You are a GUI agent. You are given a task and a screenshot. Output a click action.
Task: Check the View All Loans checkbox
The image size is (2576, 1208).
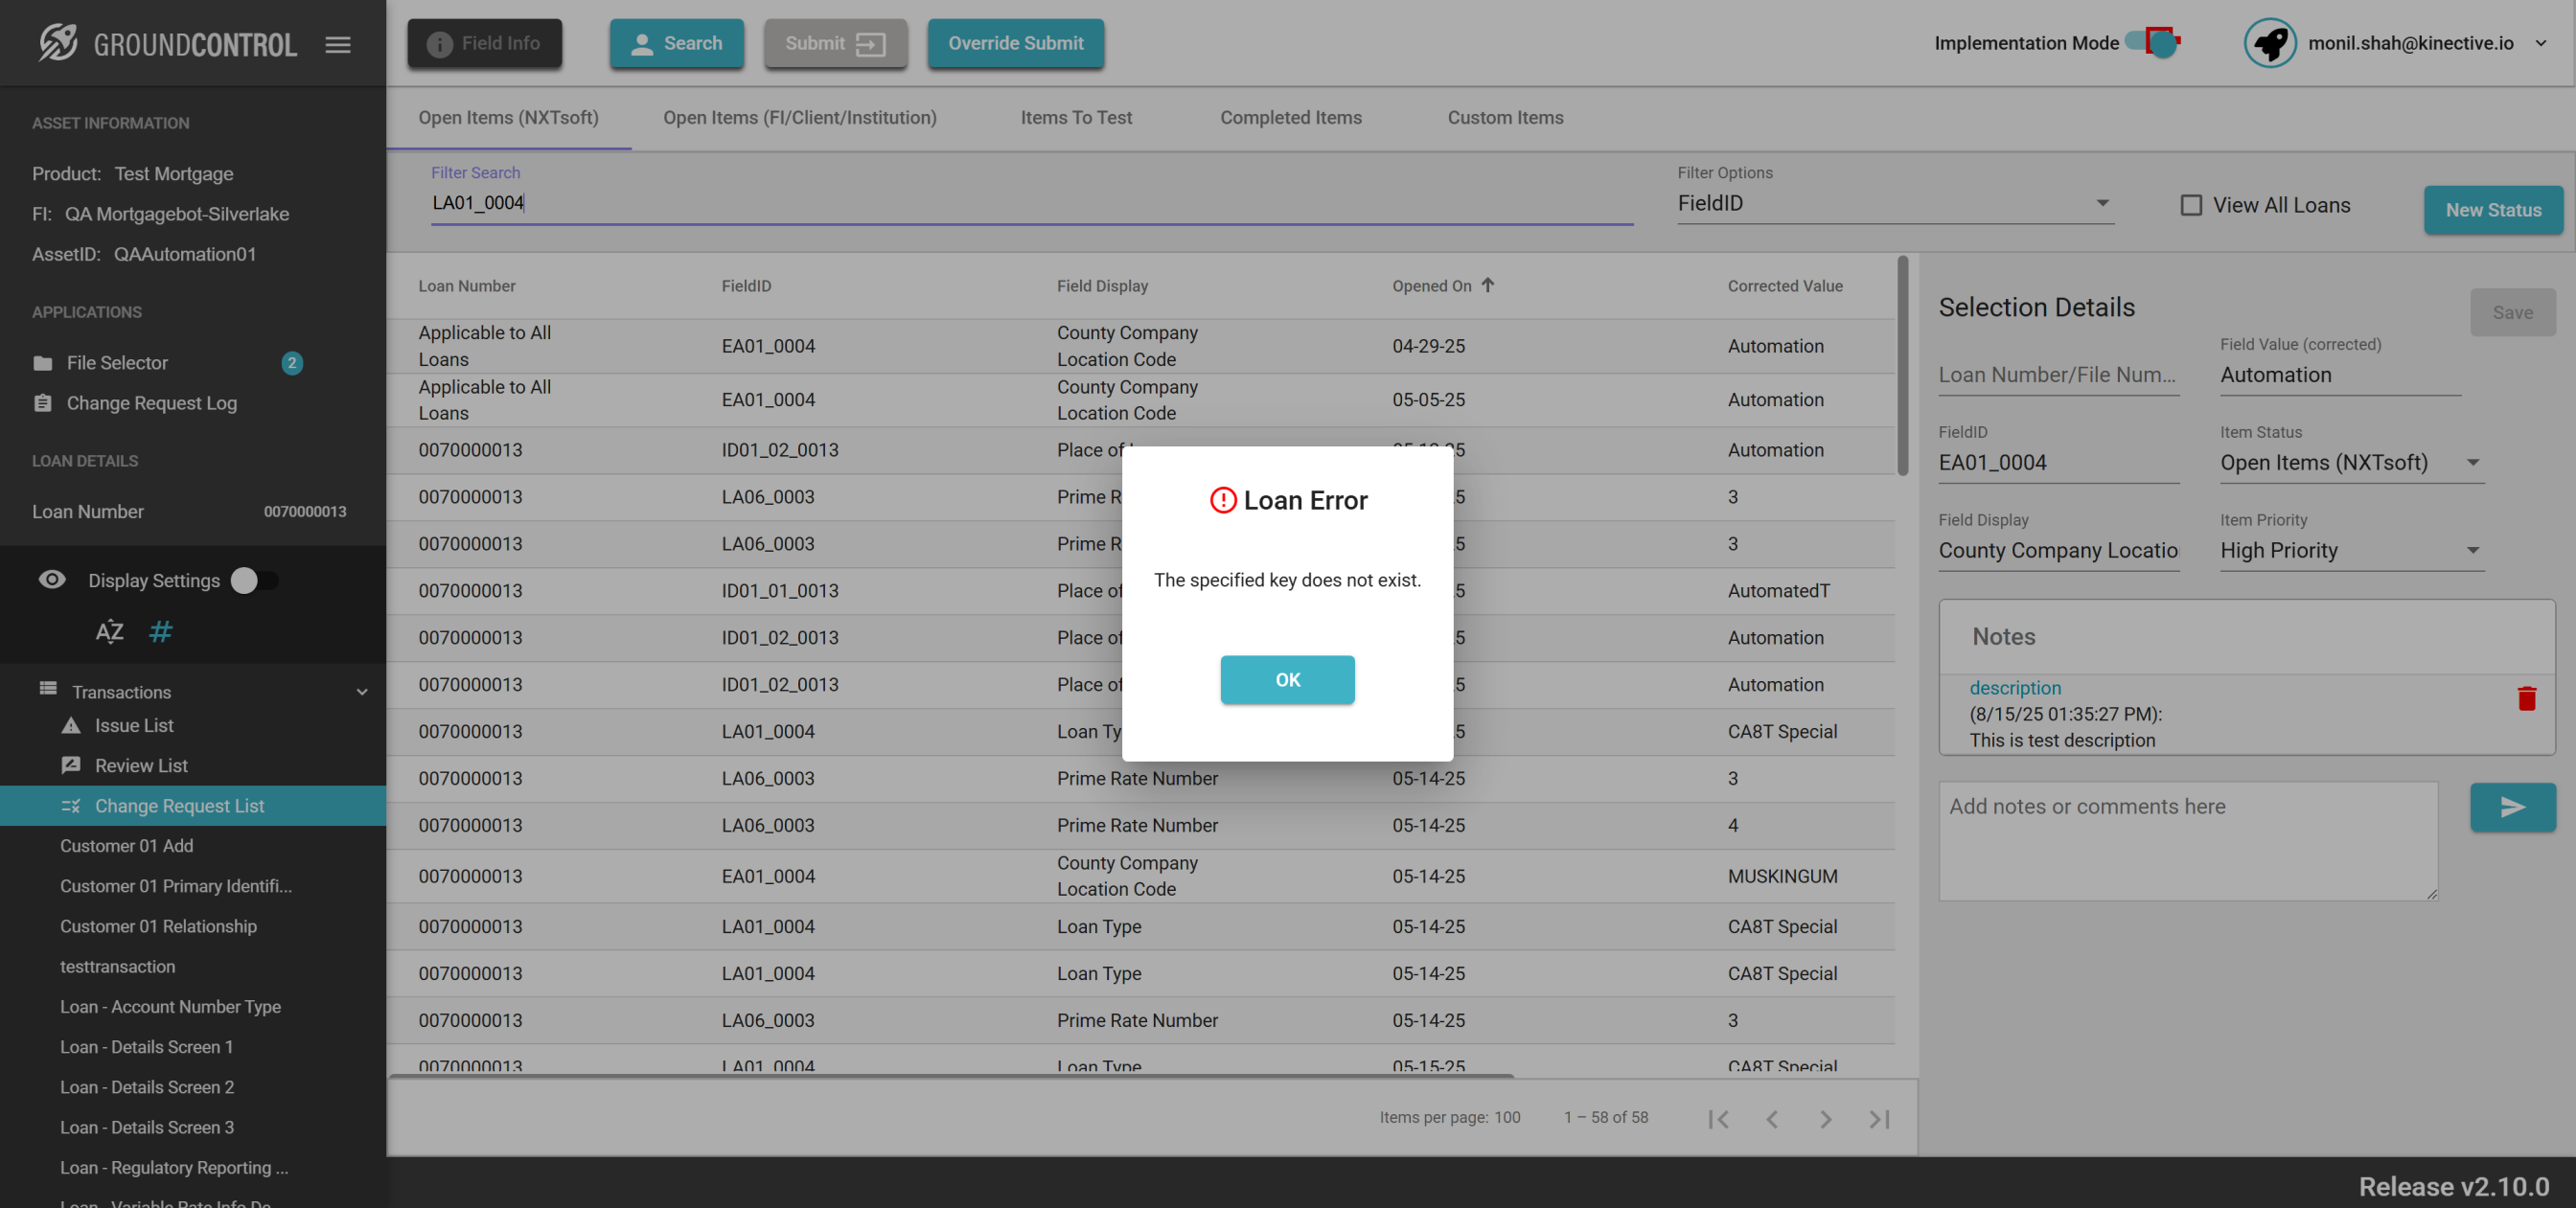[2190, 205]
